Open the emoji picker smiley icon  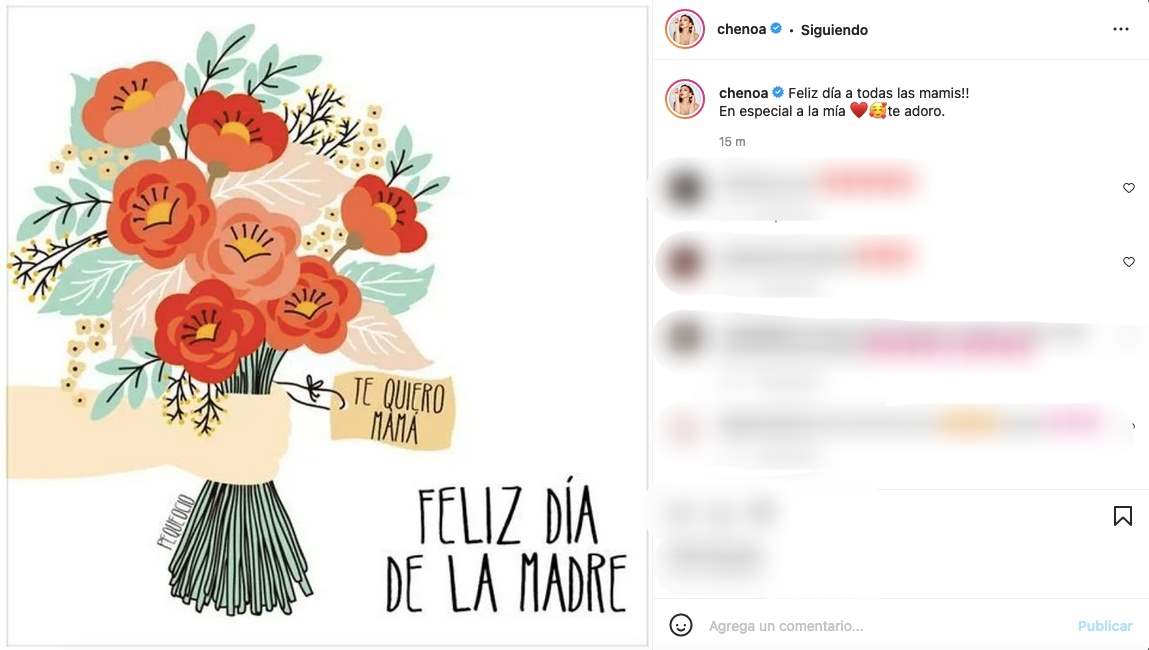(681, 625)
